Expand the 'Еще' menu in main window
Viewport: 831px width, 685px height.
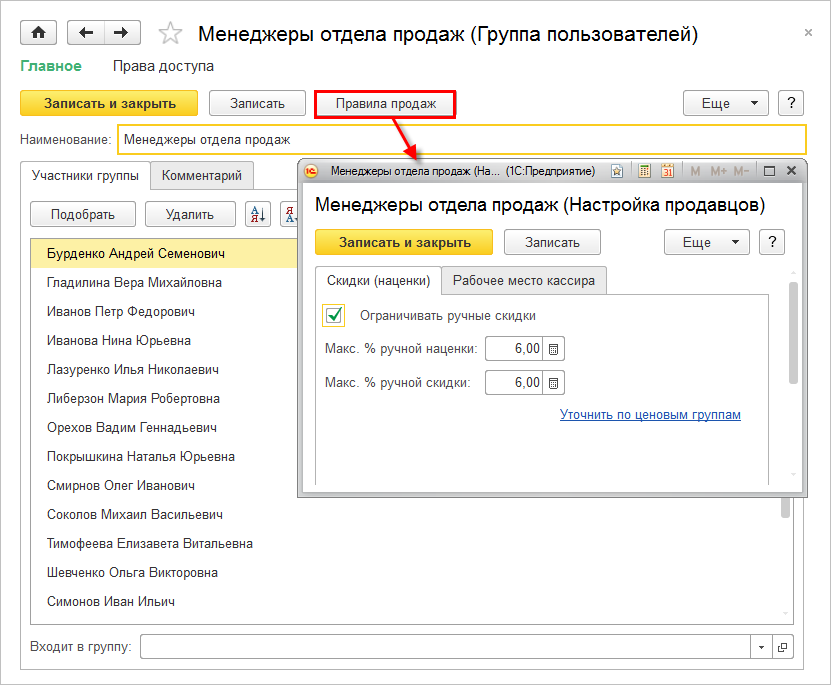(724, 103)
